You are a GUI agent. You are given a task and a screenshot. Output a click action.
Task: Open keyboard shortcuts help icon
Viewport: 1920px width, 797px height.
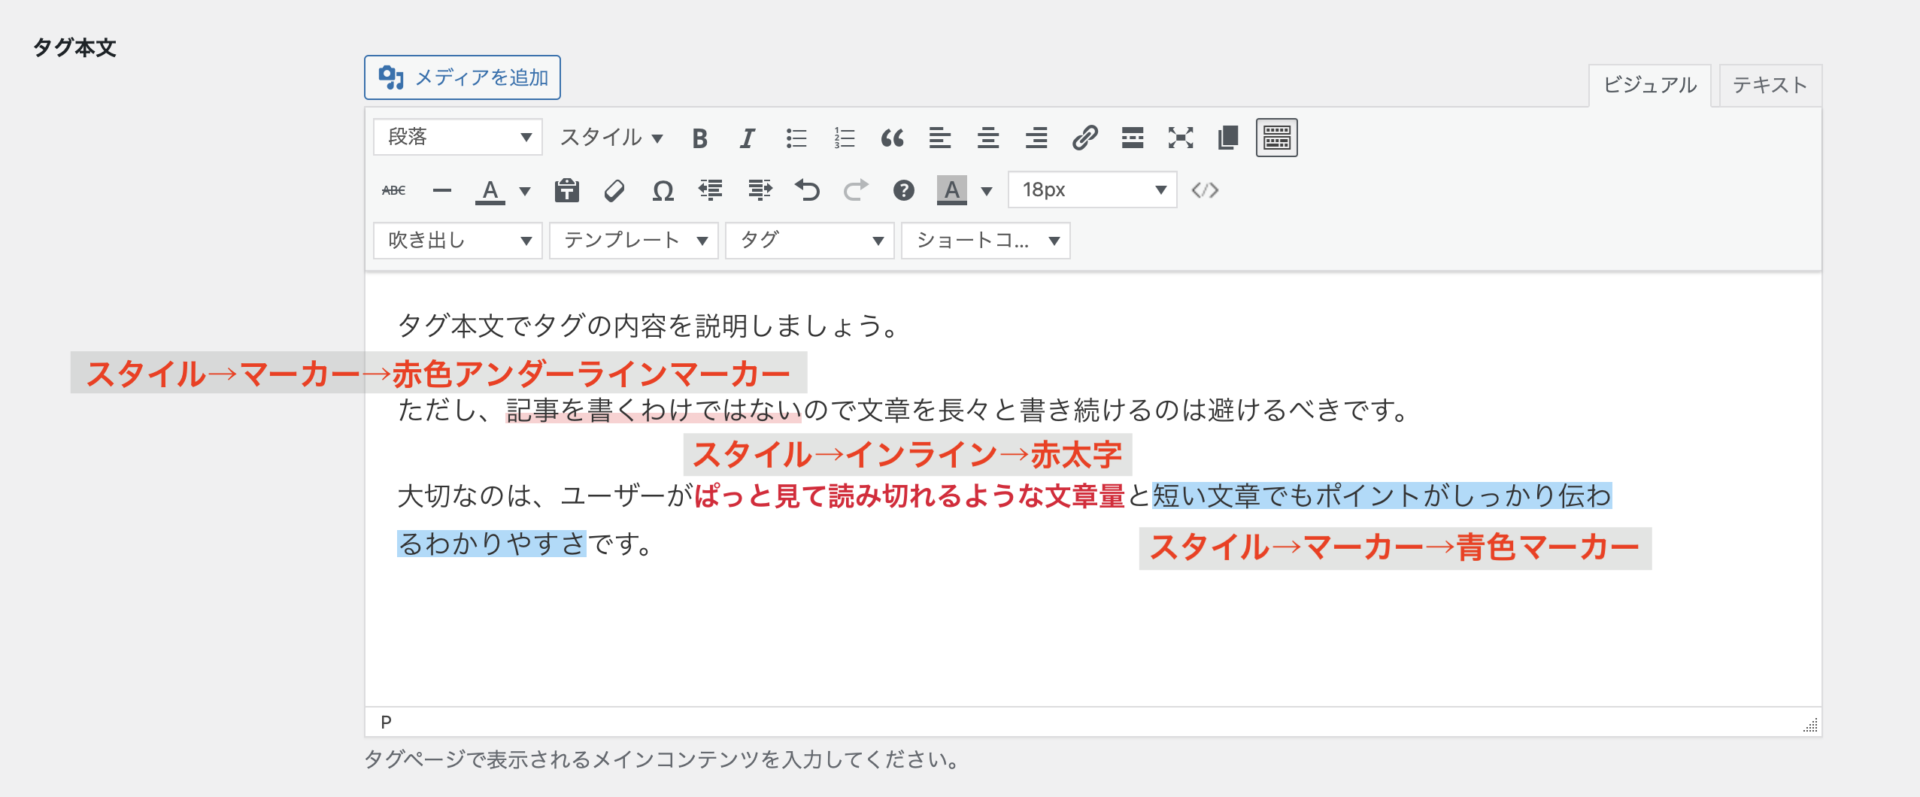click(904, 190)
